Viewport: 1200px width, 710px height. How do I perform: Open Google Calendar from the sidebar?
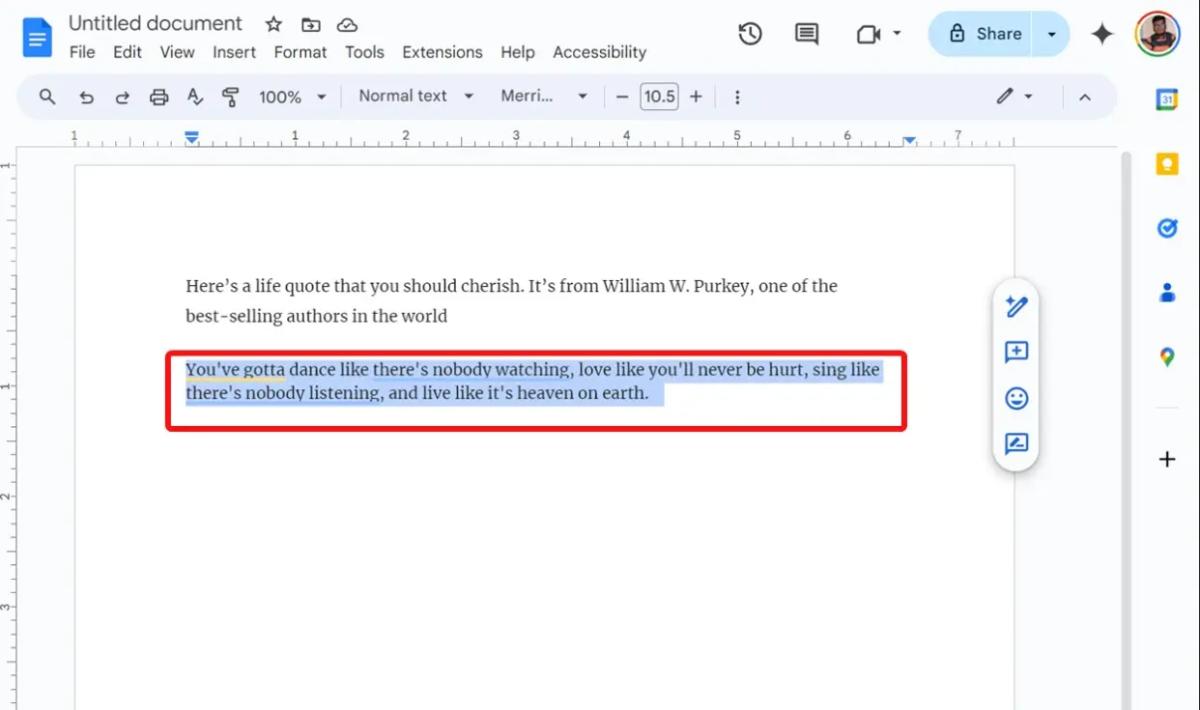pyautogui.click(x=1167, y=100)
